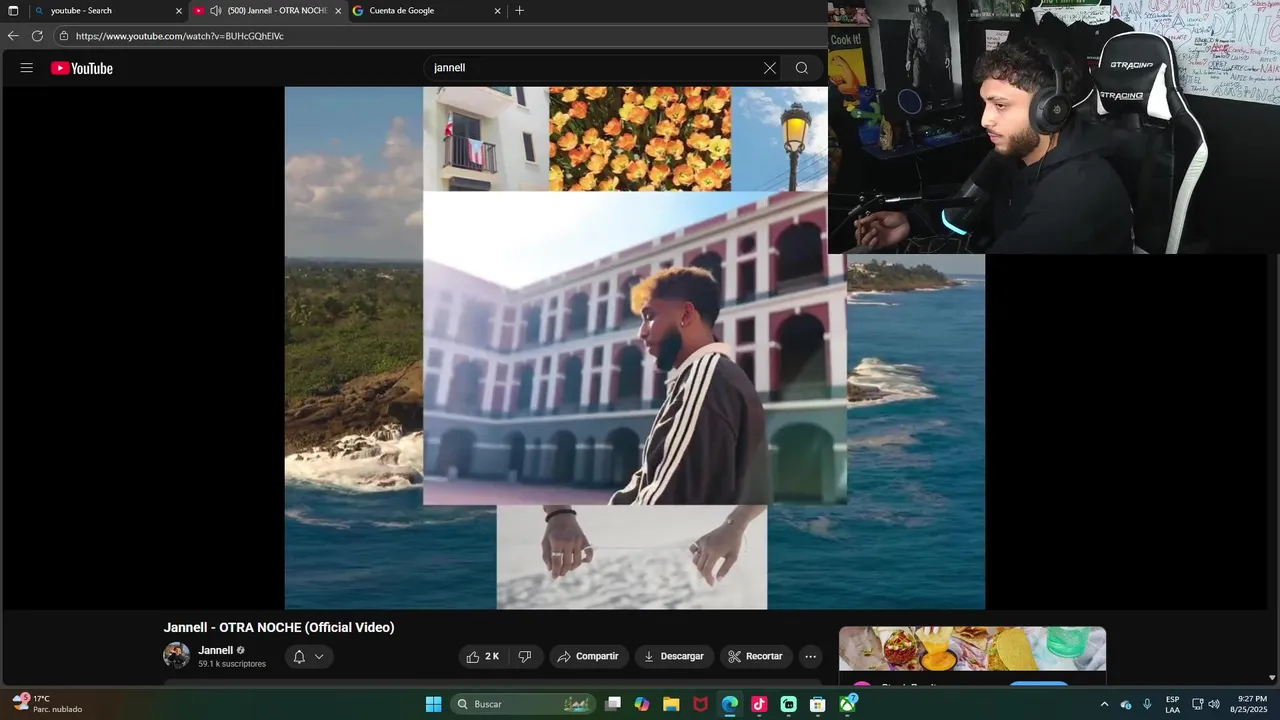Click the Descargar button
Image resolution: width=1280 pixels, height=720 pixels.
674,656
